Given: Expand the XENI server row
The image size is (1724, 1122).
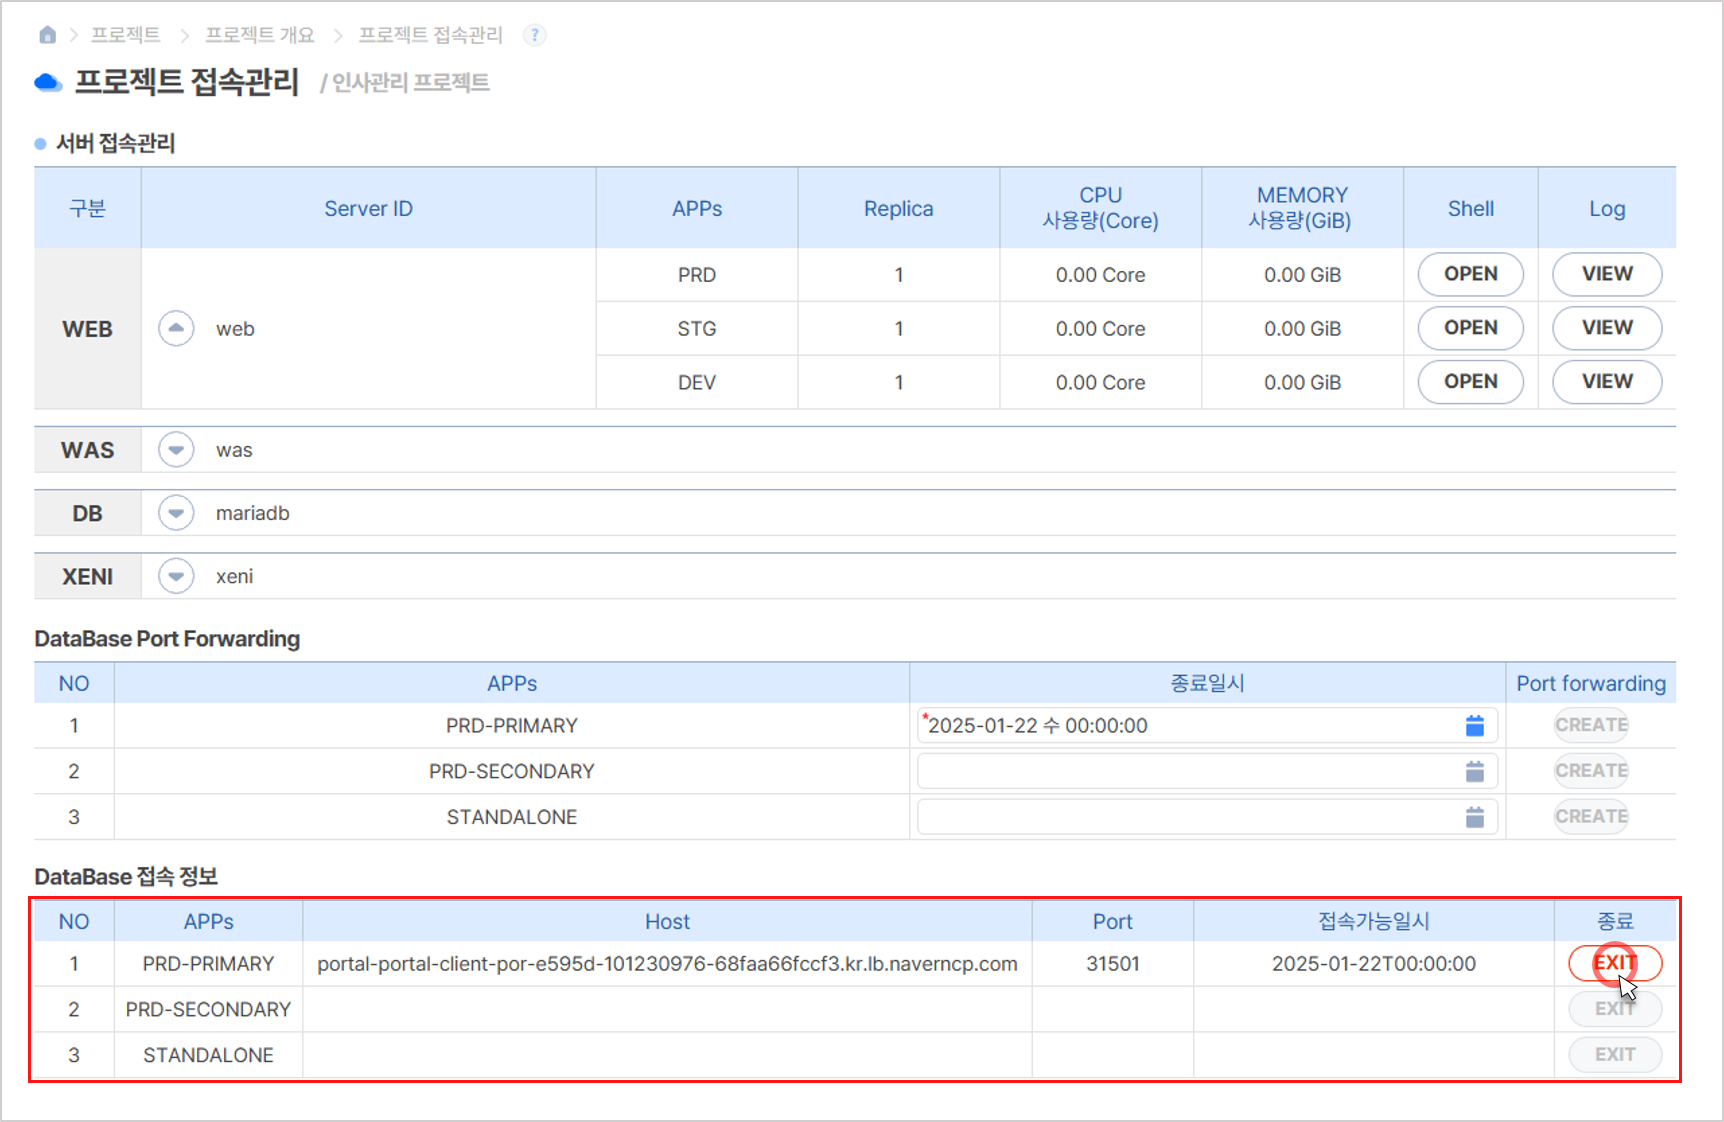Looking at the screenshot, I should (x=176, y=576).
